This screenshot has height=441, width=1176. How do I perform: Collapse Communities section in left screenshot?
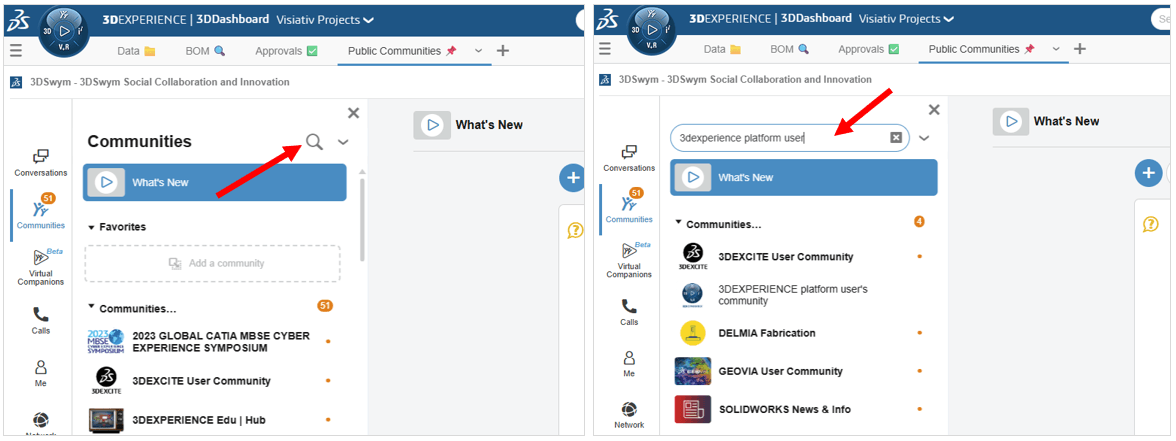[92, 308]
